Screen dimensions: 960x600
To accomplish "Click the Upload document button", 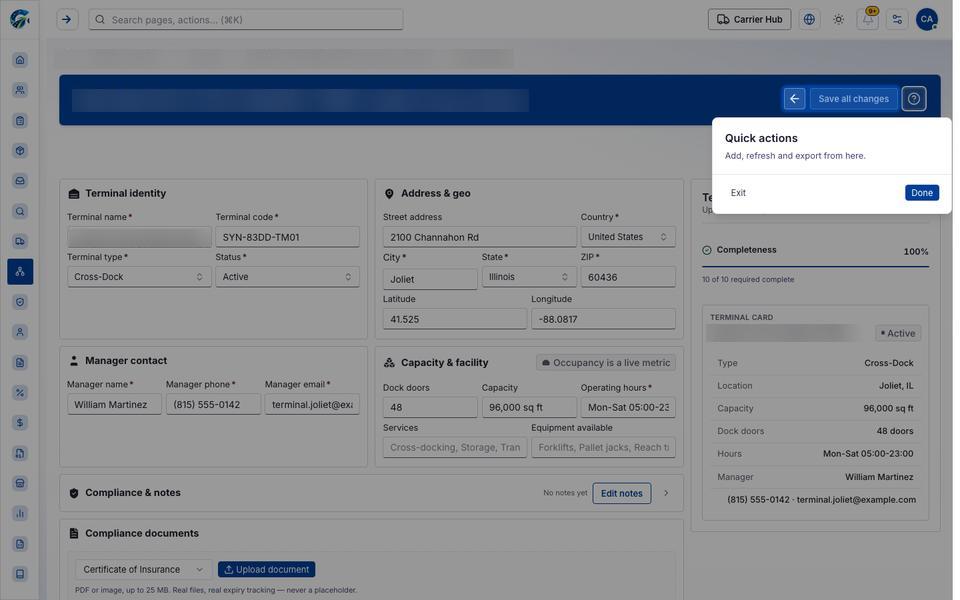I will [266, 569].
